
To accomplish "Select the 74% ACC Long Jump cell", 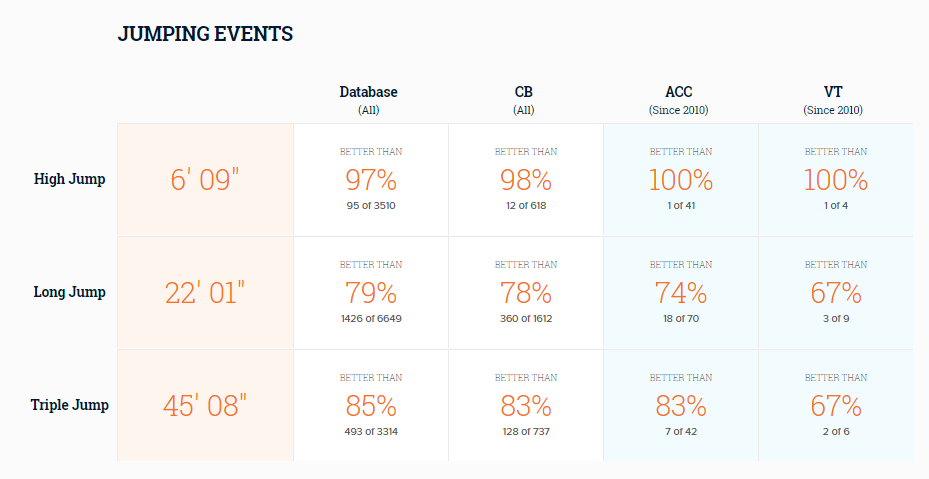I will point(681,293).
